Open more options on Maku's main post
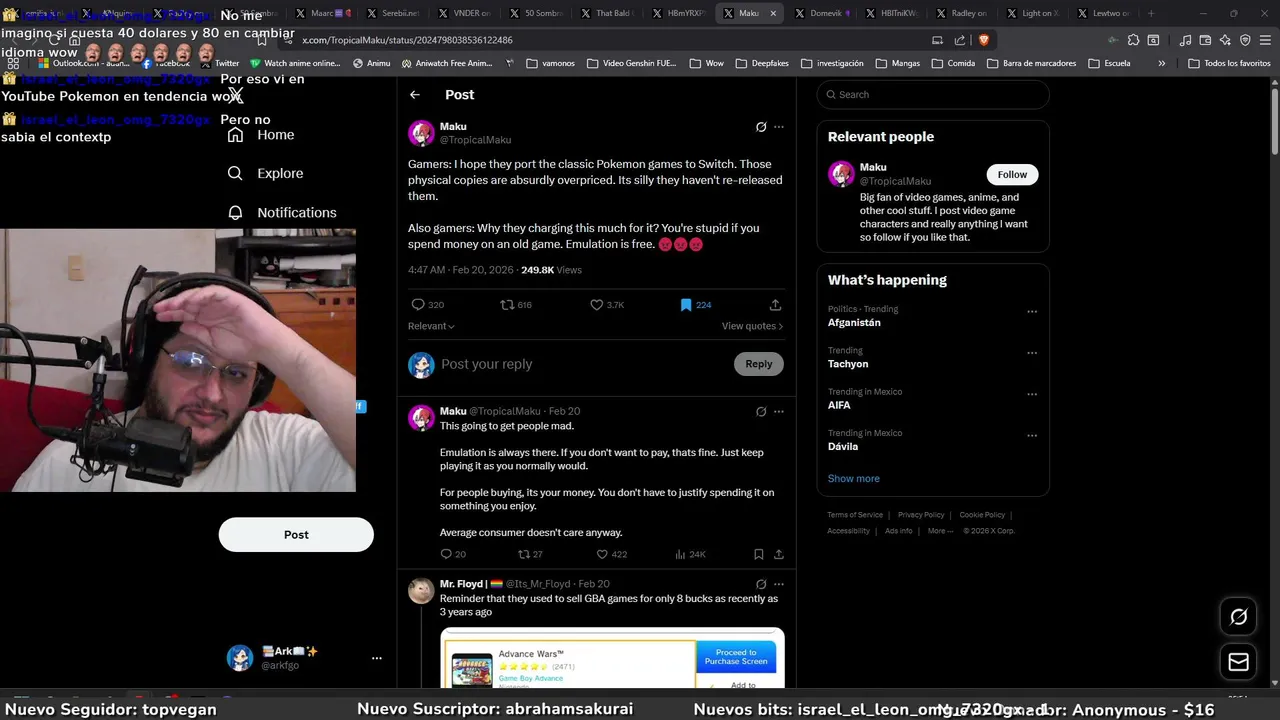The height and width of the screenshot is (720, 1280). point(779,127)
